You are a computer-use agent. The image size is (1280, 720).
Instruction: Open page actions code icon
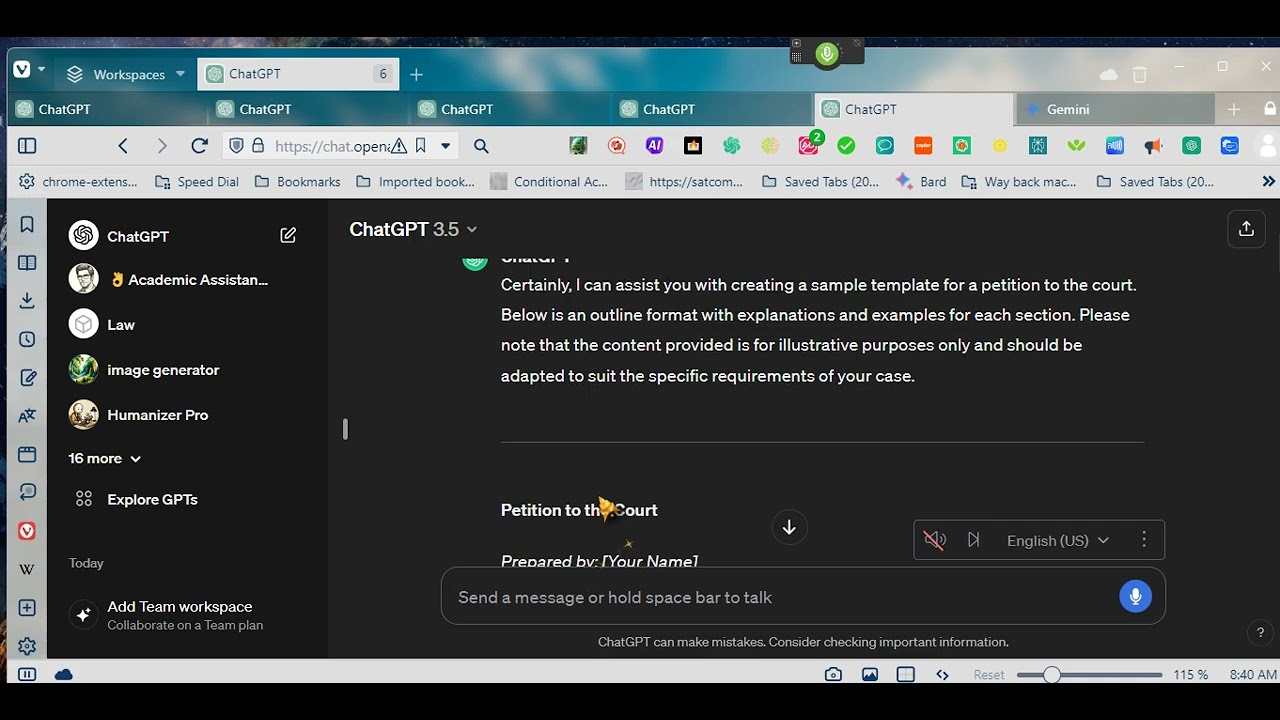942,675
